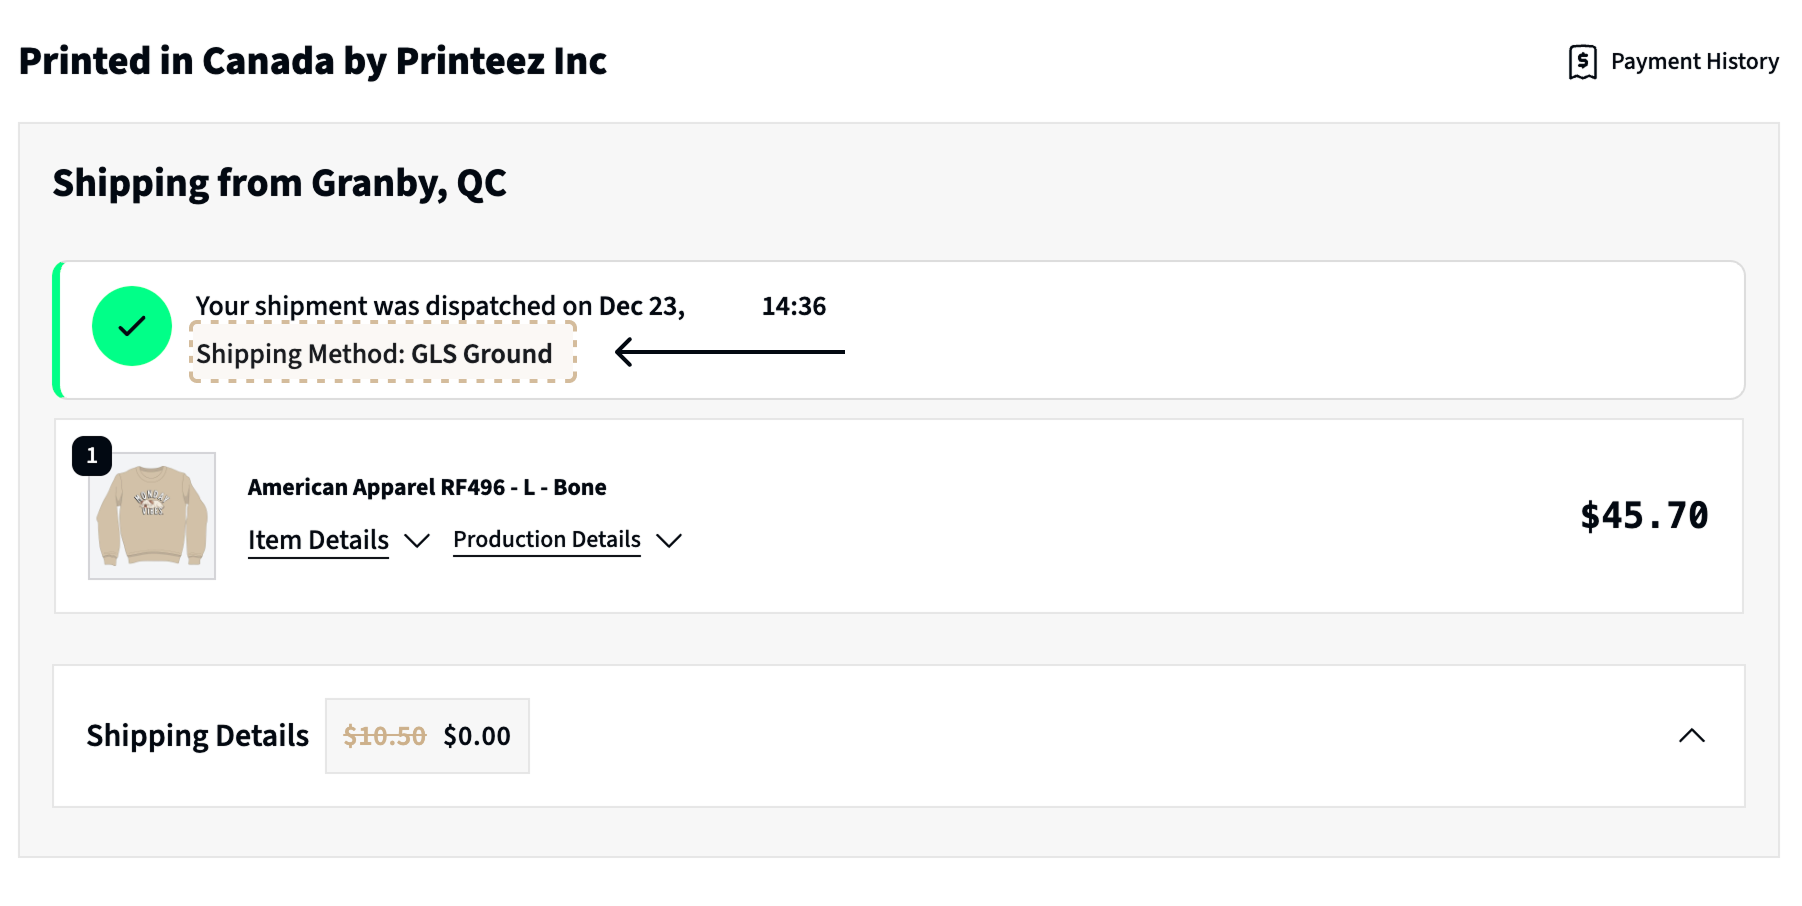Image resolution: width=1802 pixels, height=906 pixels.
Task: Click the $45.70 item price
Action: (x=1644, y=516)
